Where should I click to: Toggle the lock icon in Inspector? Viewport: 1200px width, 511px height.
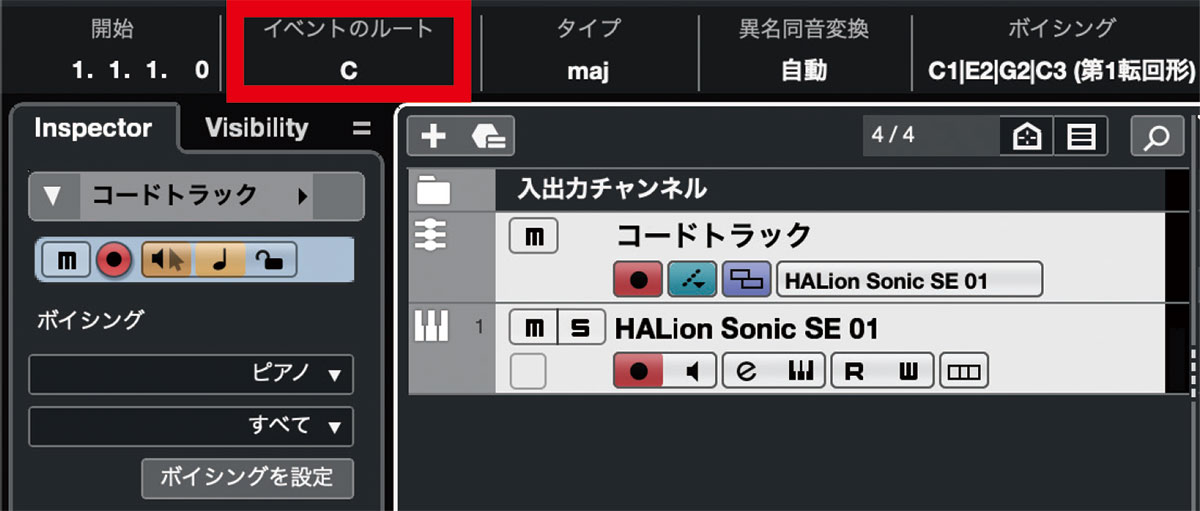point(269,260)
